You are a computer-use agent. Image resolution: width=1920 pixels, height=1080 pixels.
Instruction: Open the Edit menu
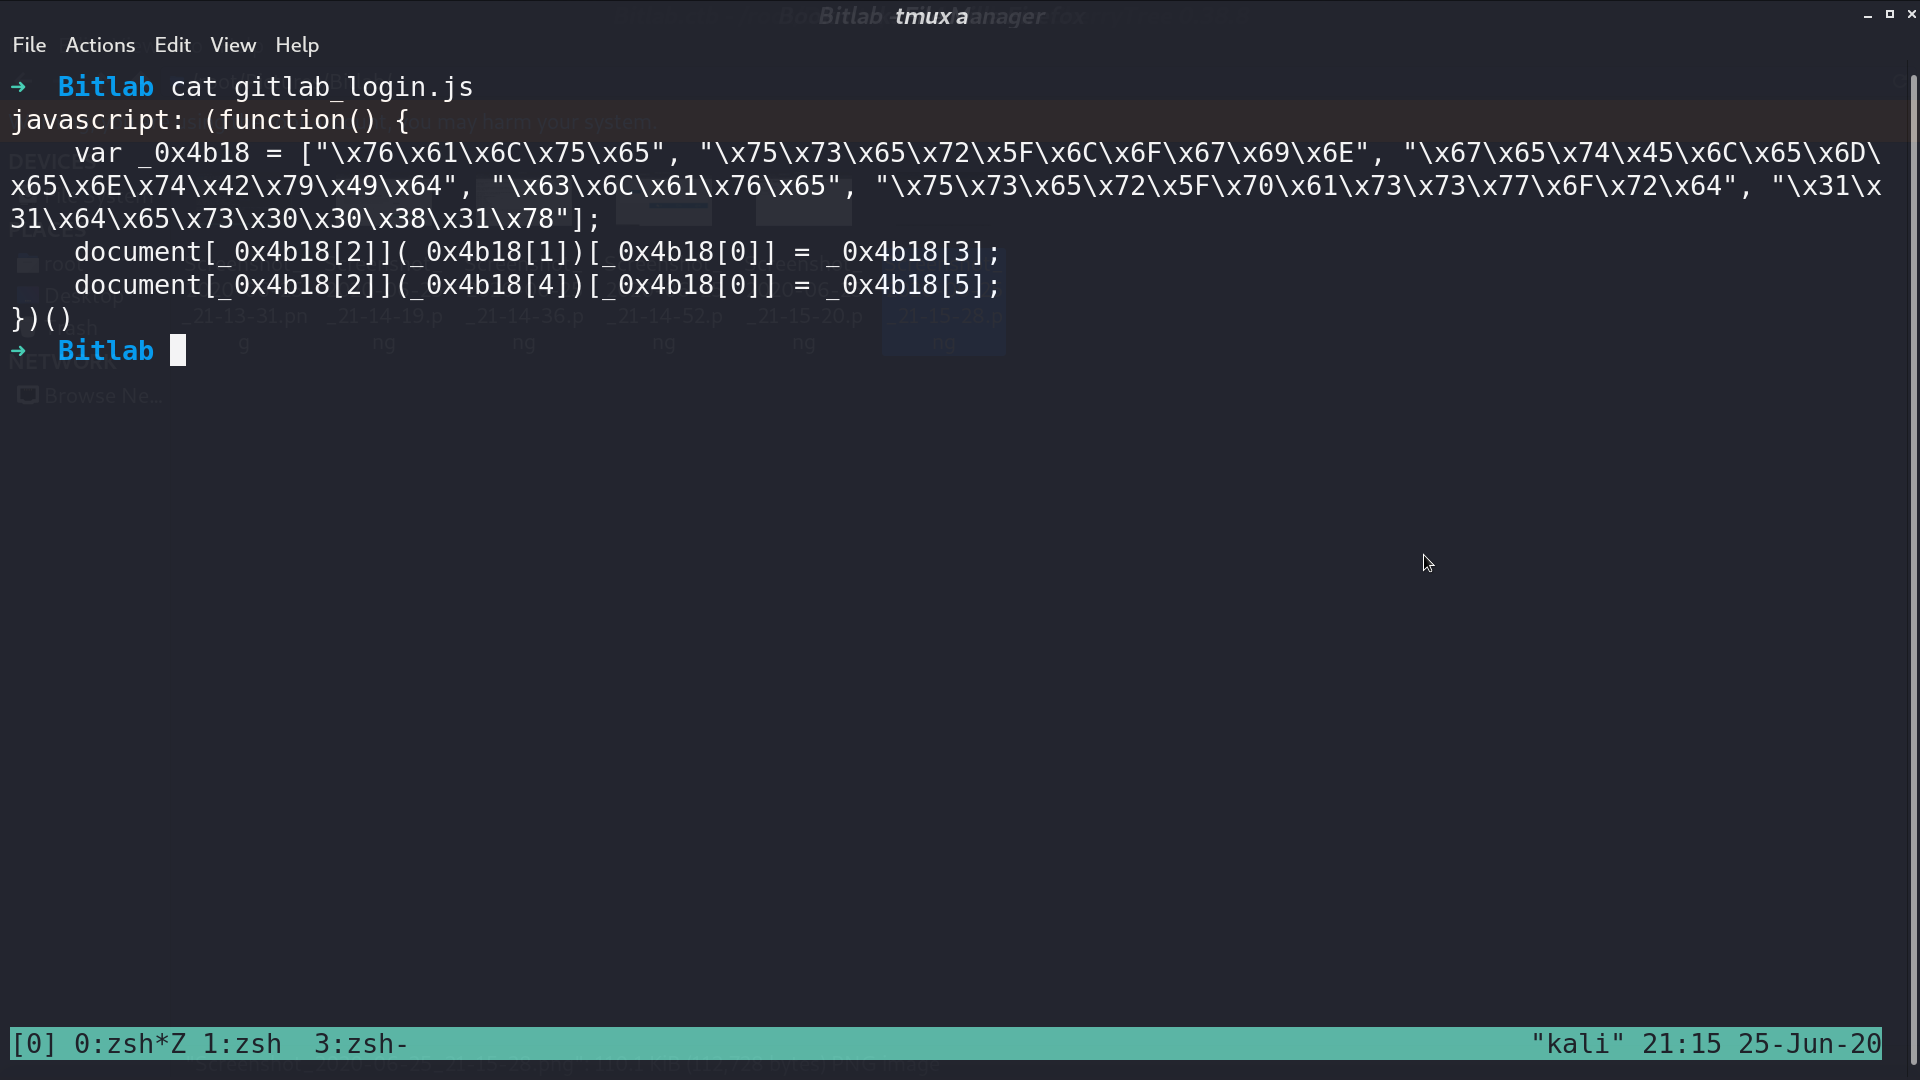tap(172, 45)
